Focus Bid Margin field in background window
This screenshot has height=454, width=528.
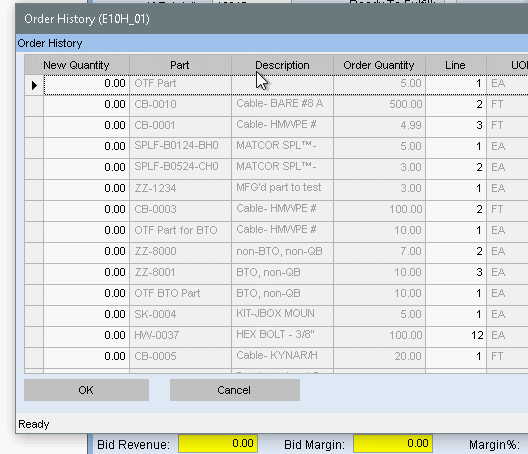coord(393,444)
